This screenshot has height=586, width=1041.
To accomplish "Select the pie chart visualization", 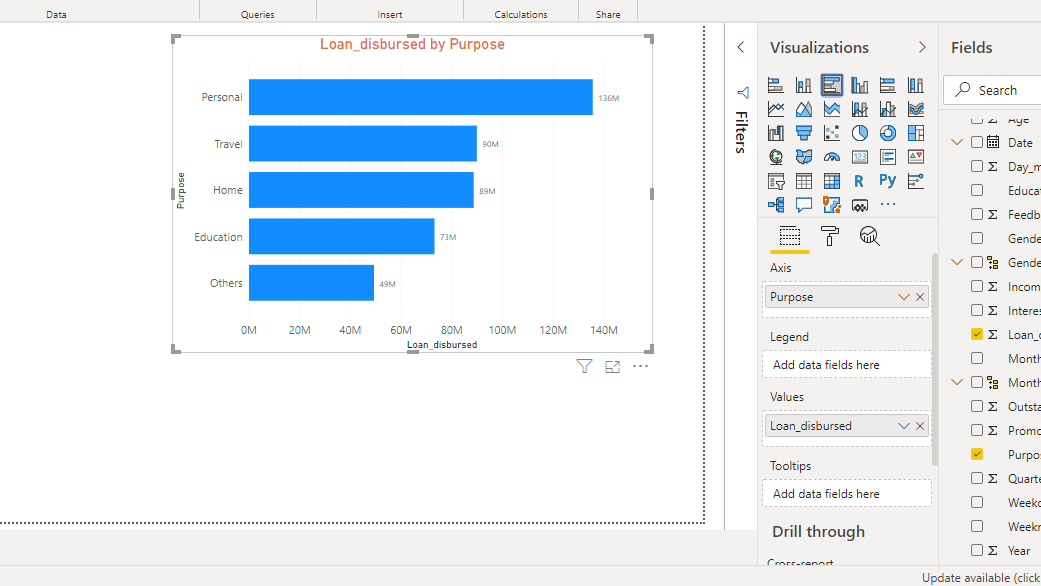I will pyautogui.click(x=860, y=133).
